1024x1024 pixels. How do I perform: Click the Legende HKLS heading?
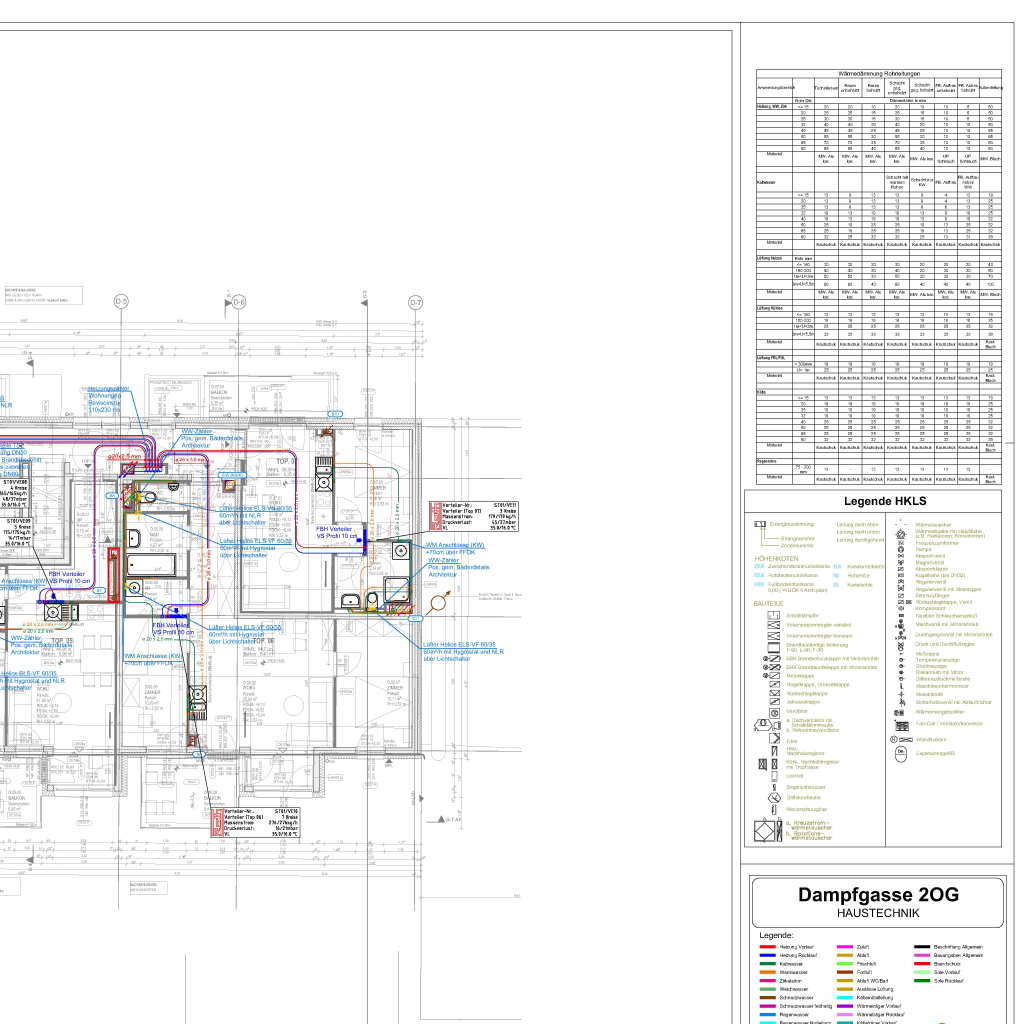885,501
